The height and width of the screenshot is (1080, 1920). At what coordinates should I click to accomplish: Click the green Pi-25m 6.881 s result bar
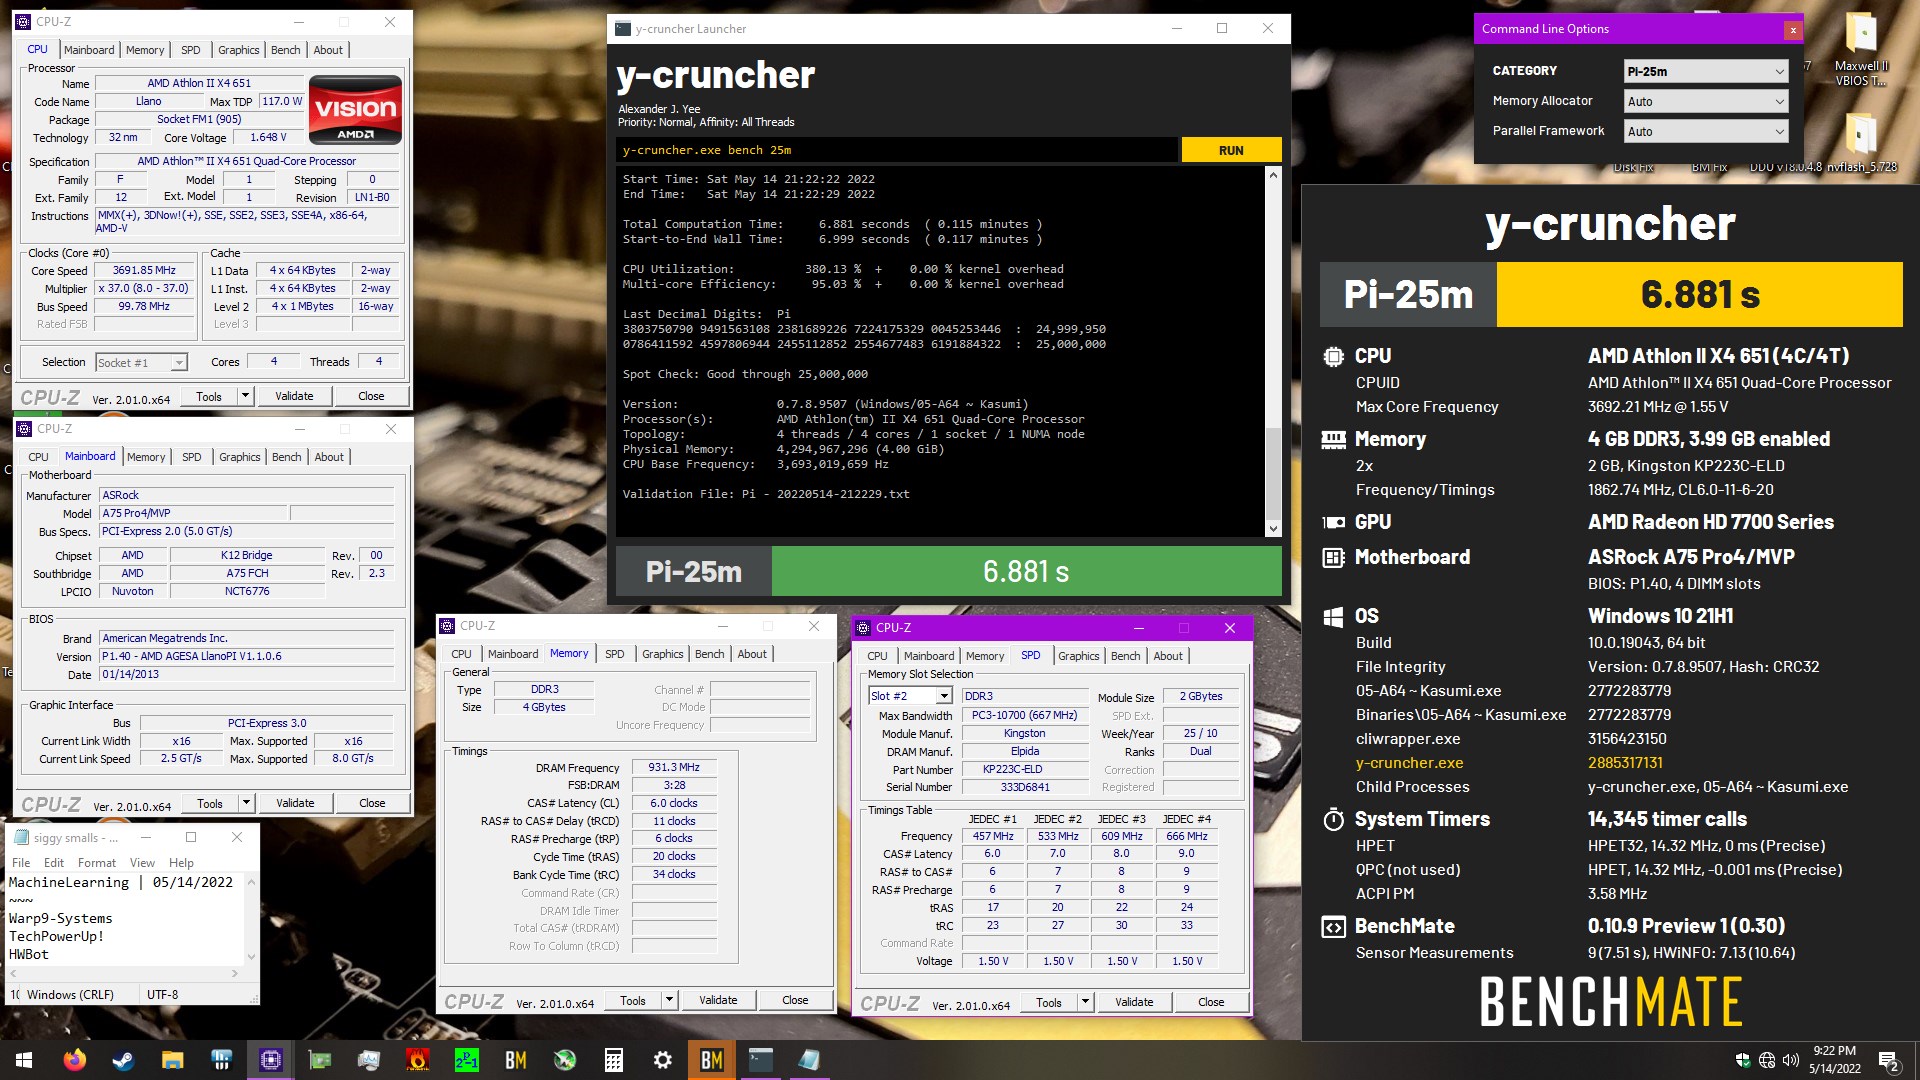pyautogui.click(x=1026, y=571)
